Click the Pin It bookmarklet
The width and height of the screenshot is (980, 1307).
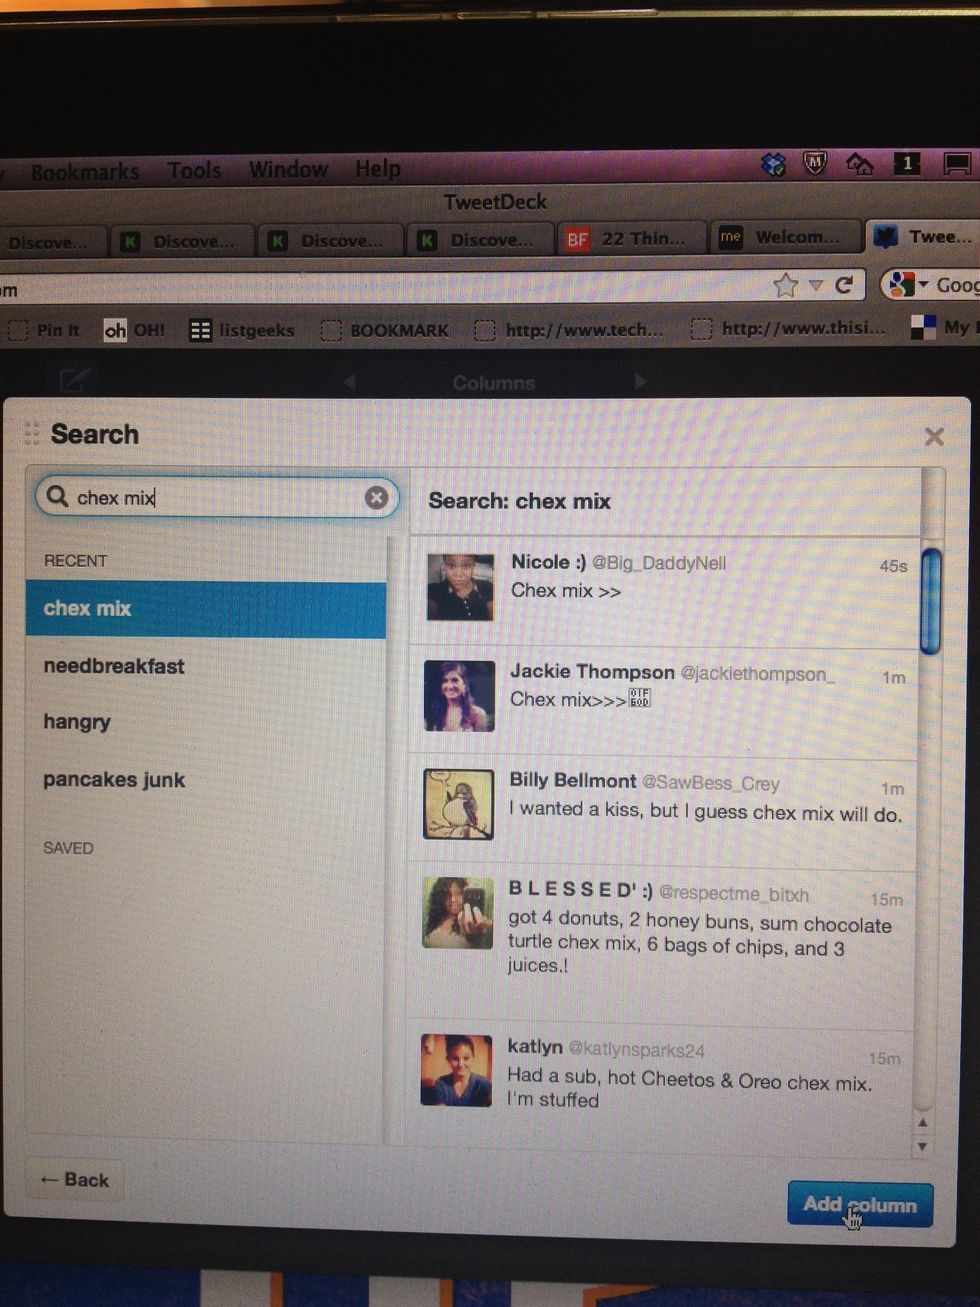pos(44,330)
